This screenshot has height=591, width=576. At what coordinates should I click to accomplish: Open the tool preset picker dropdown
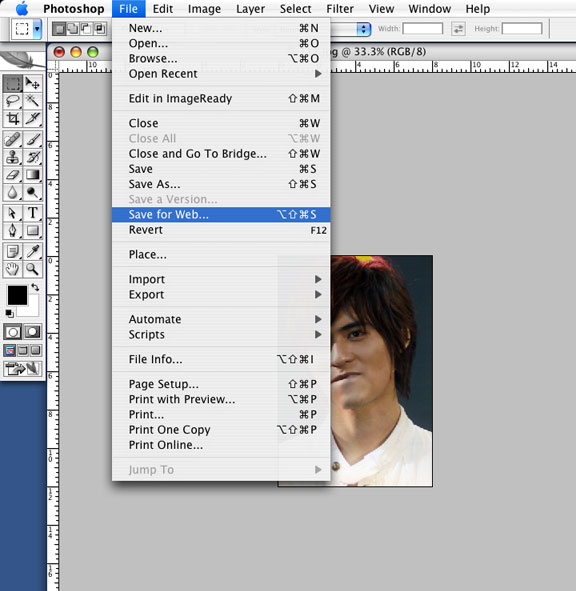click(x=37, y=29)
